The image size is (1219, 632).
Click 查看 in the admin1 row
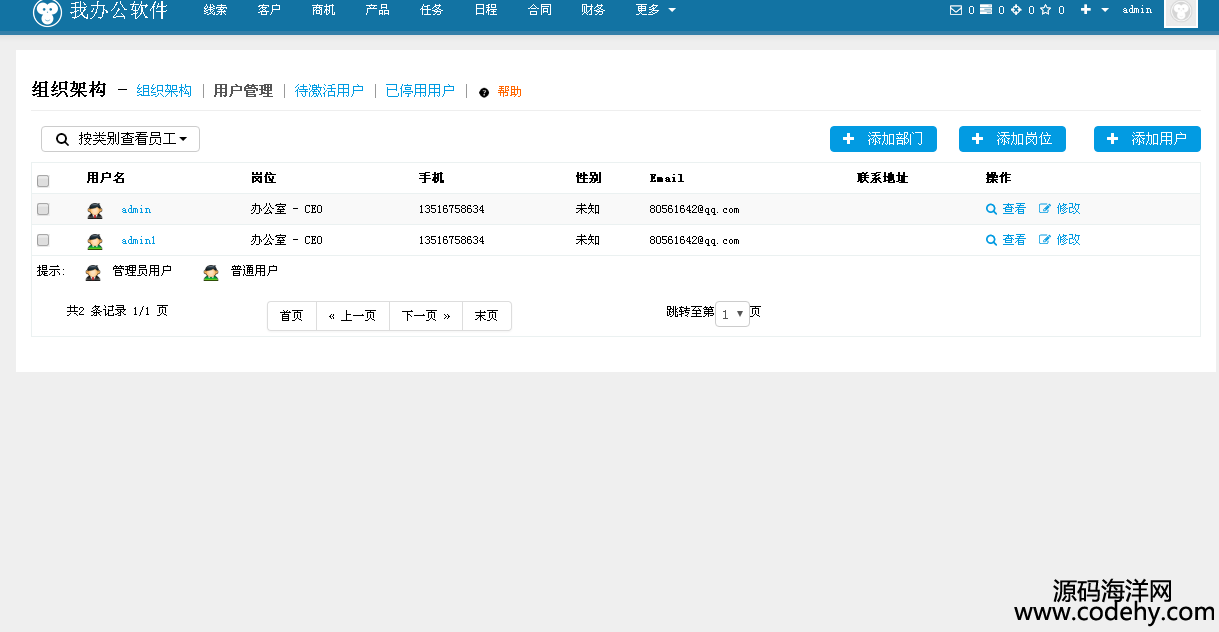pos(1014,240)
